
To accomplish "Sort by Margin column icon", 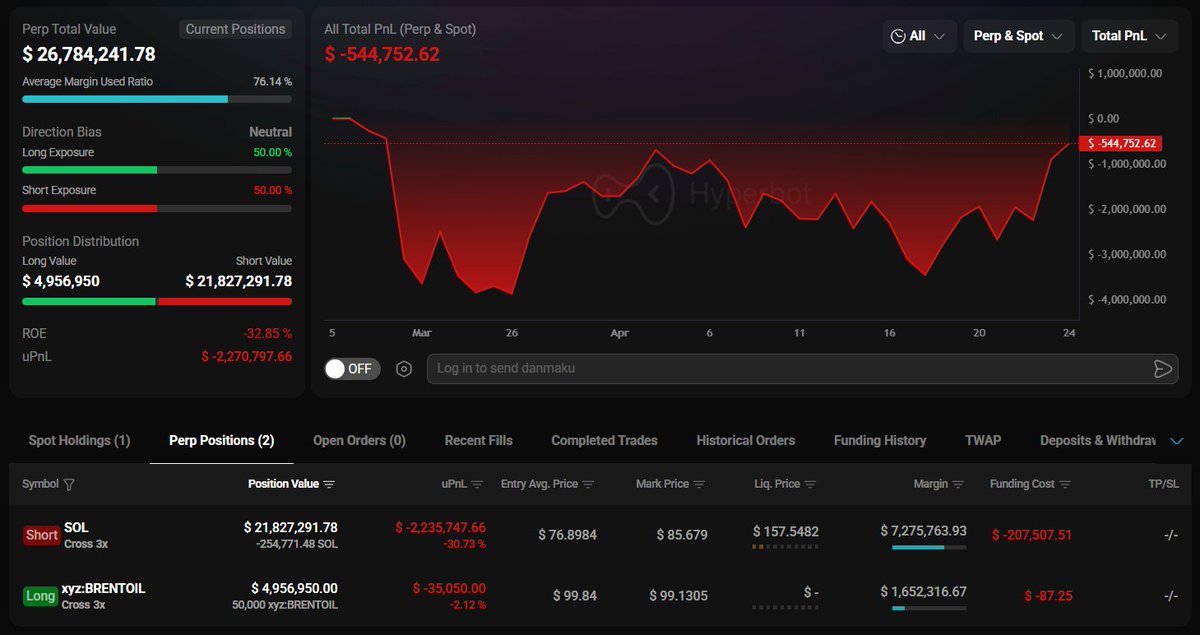I will pos(958,484).
